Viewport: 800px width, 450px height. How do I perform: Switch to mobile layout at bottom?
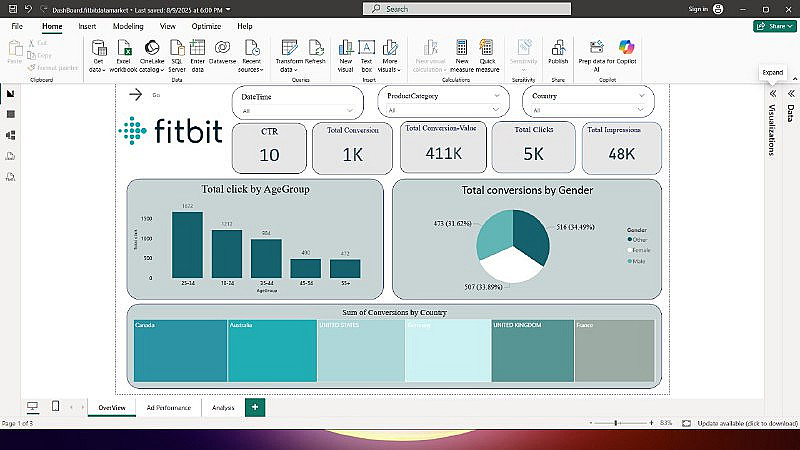tap(56, 407)
